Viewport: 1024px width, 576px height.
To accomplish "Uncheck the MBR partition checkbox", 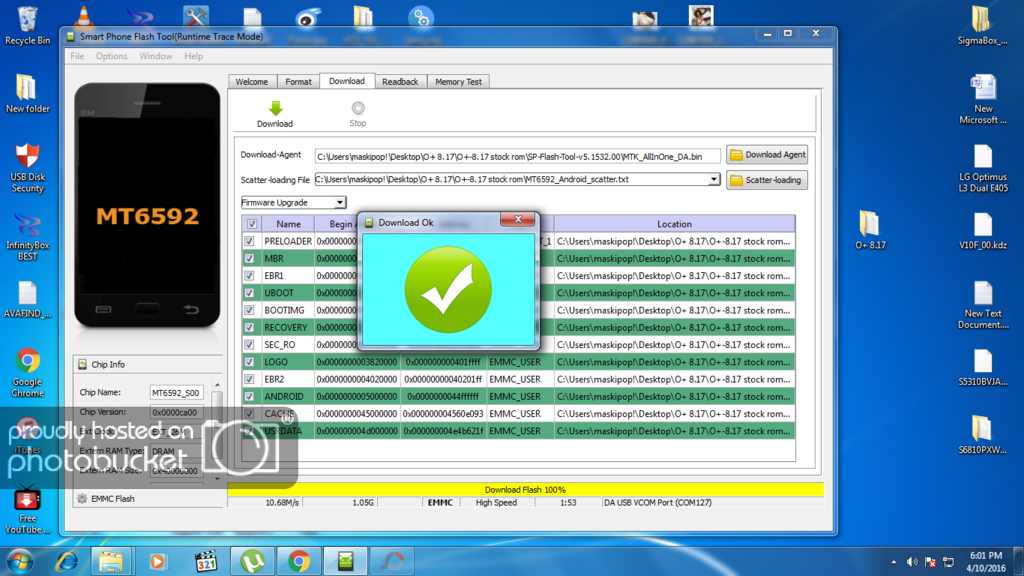I will (x=249, y=259).
